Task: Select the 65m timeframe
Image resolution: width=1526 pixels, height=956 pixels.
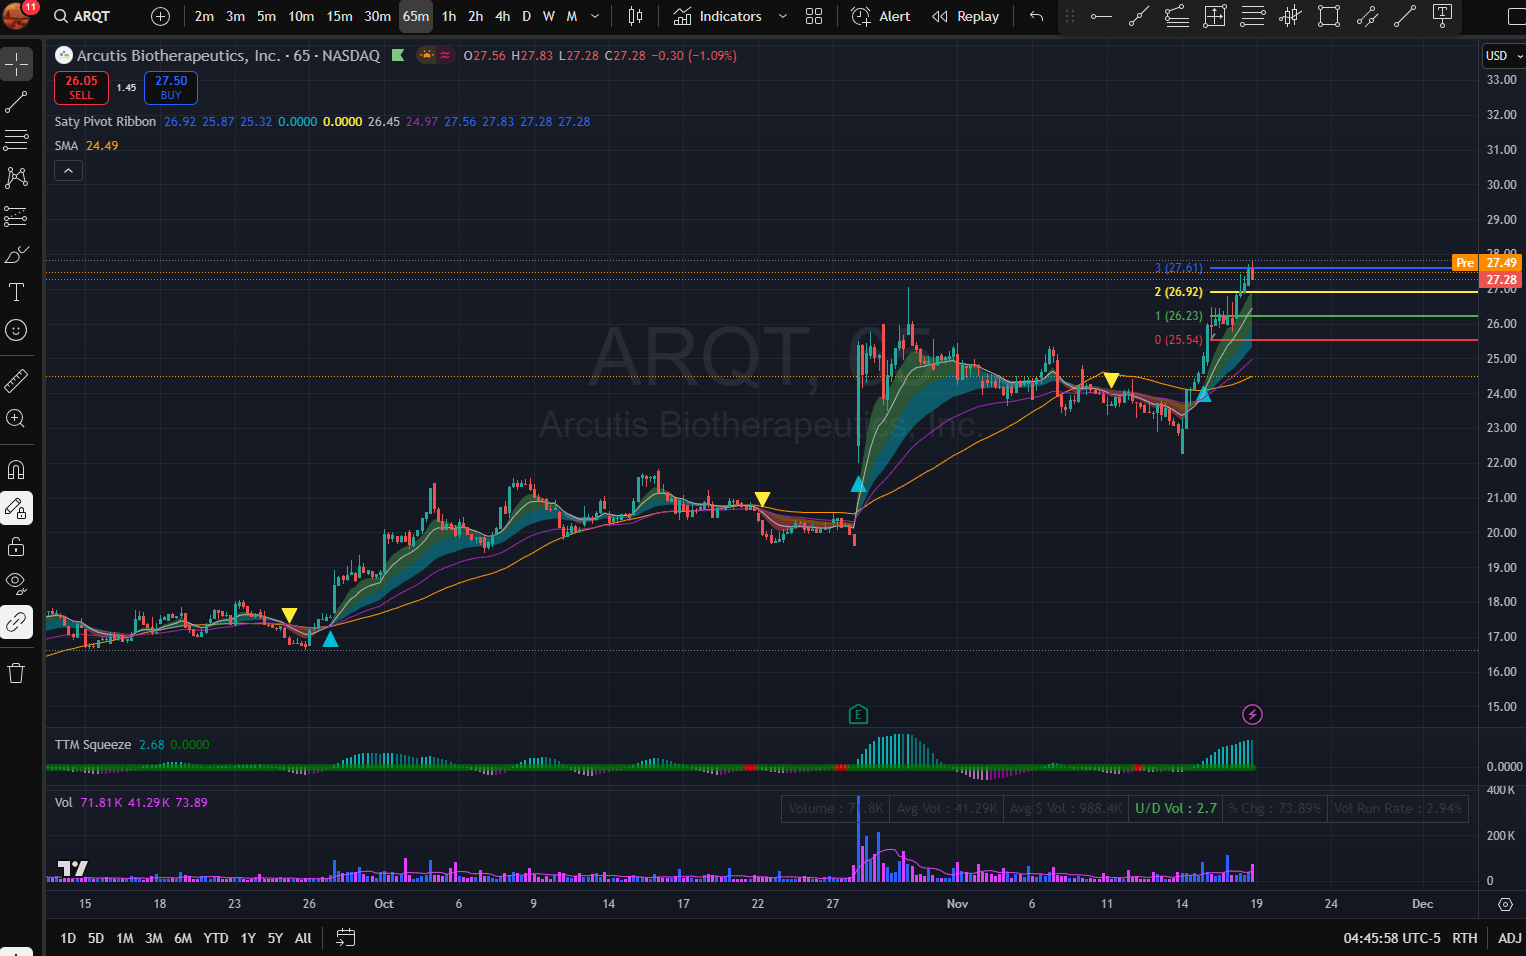Action: pyautogui.click(x=416, y=16)
